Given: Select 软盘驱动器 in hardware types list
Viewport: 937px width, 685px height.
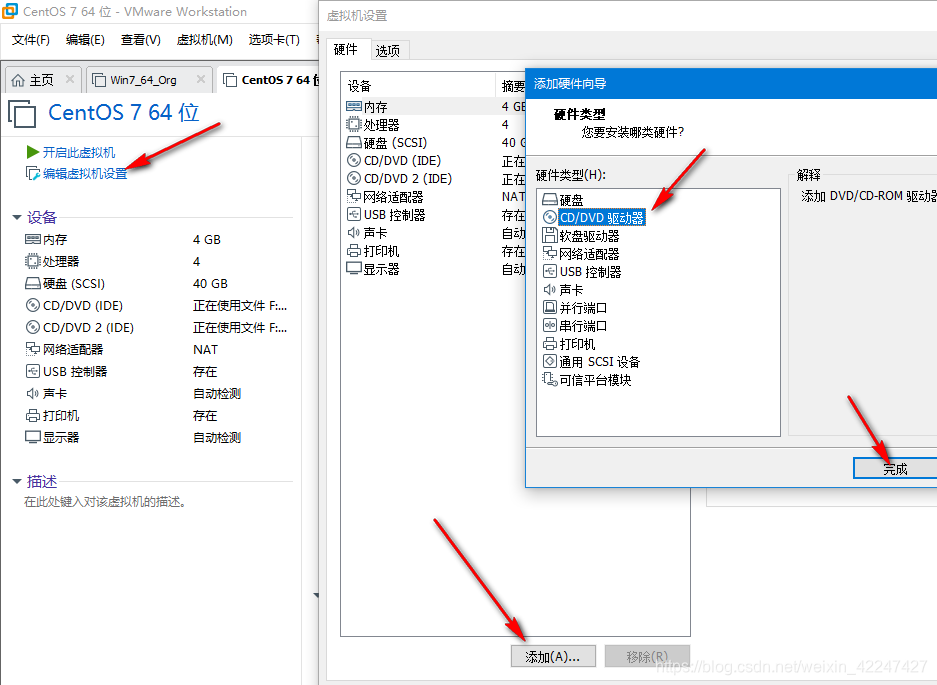Looking at the screenshot, I should pyautogui.click(x=589, y=236).
